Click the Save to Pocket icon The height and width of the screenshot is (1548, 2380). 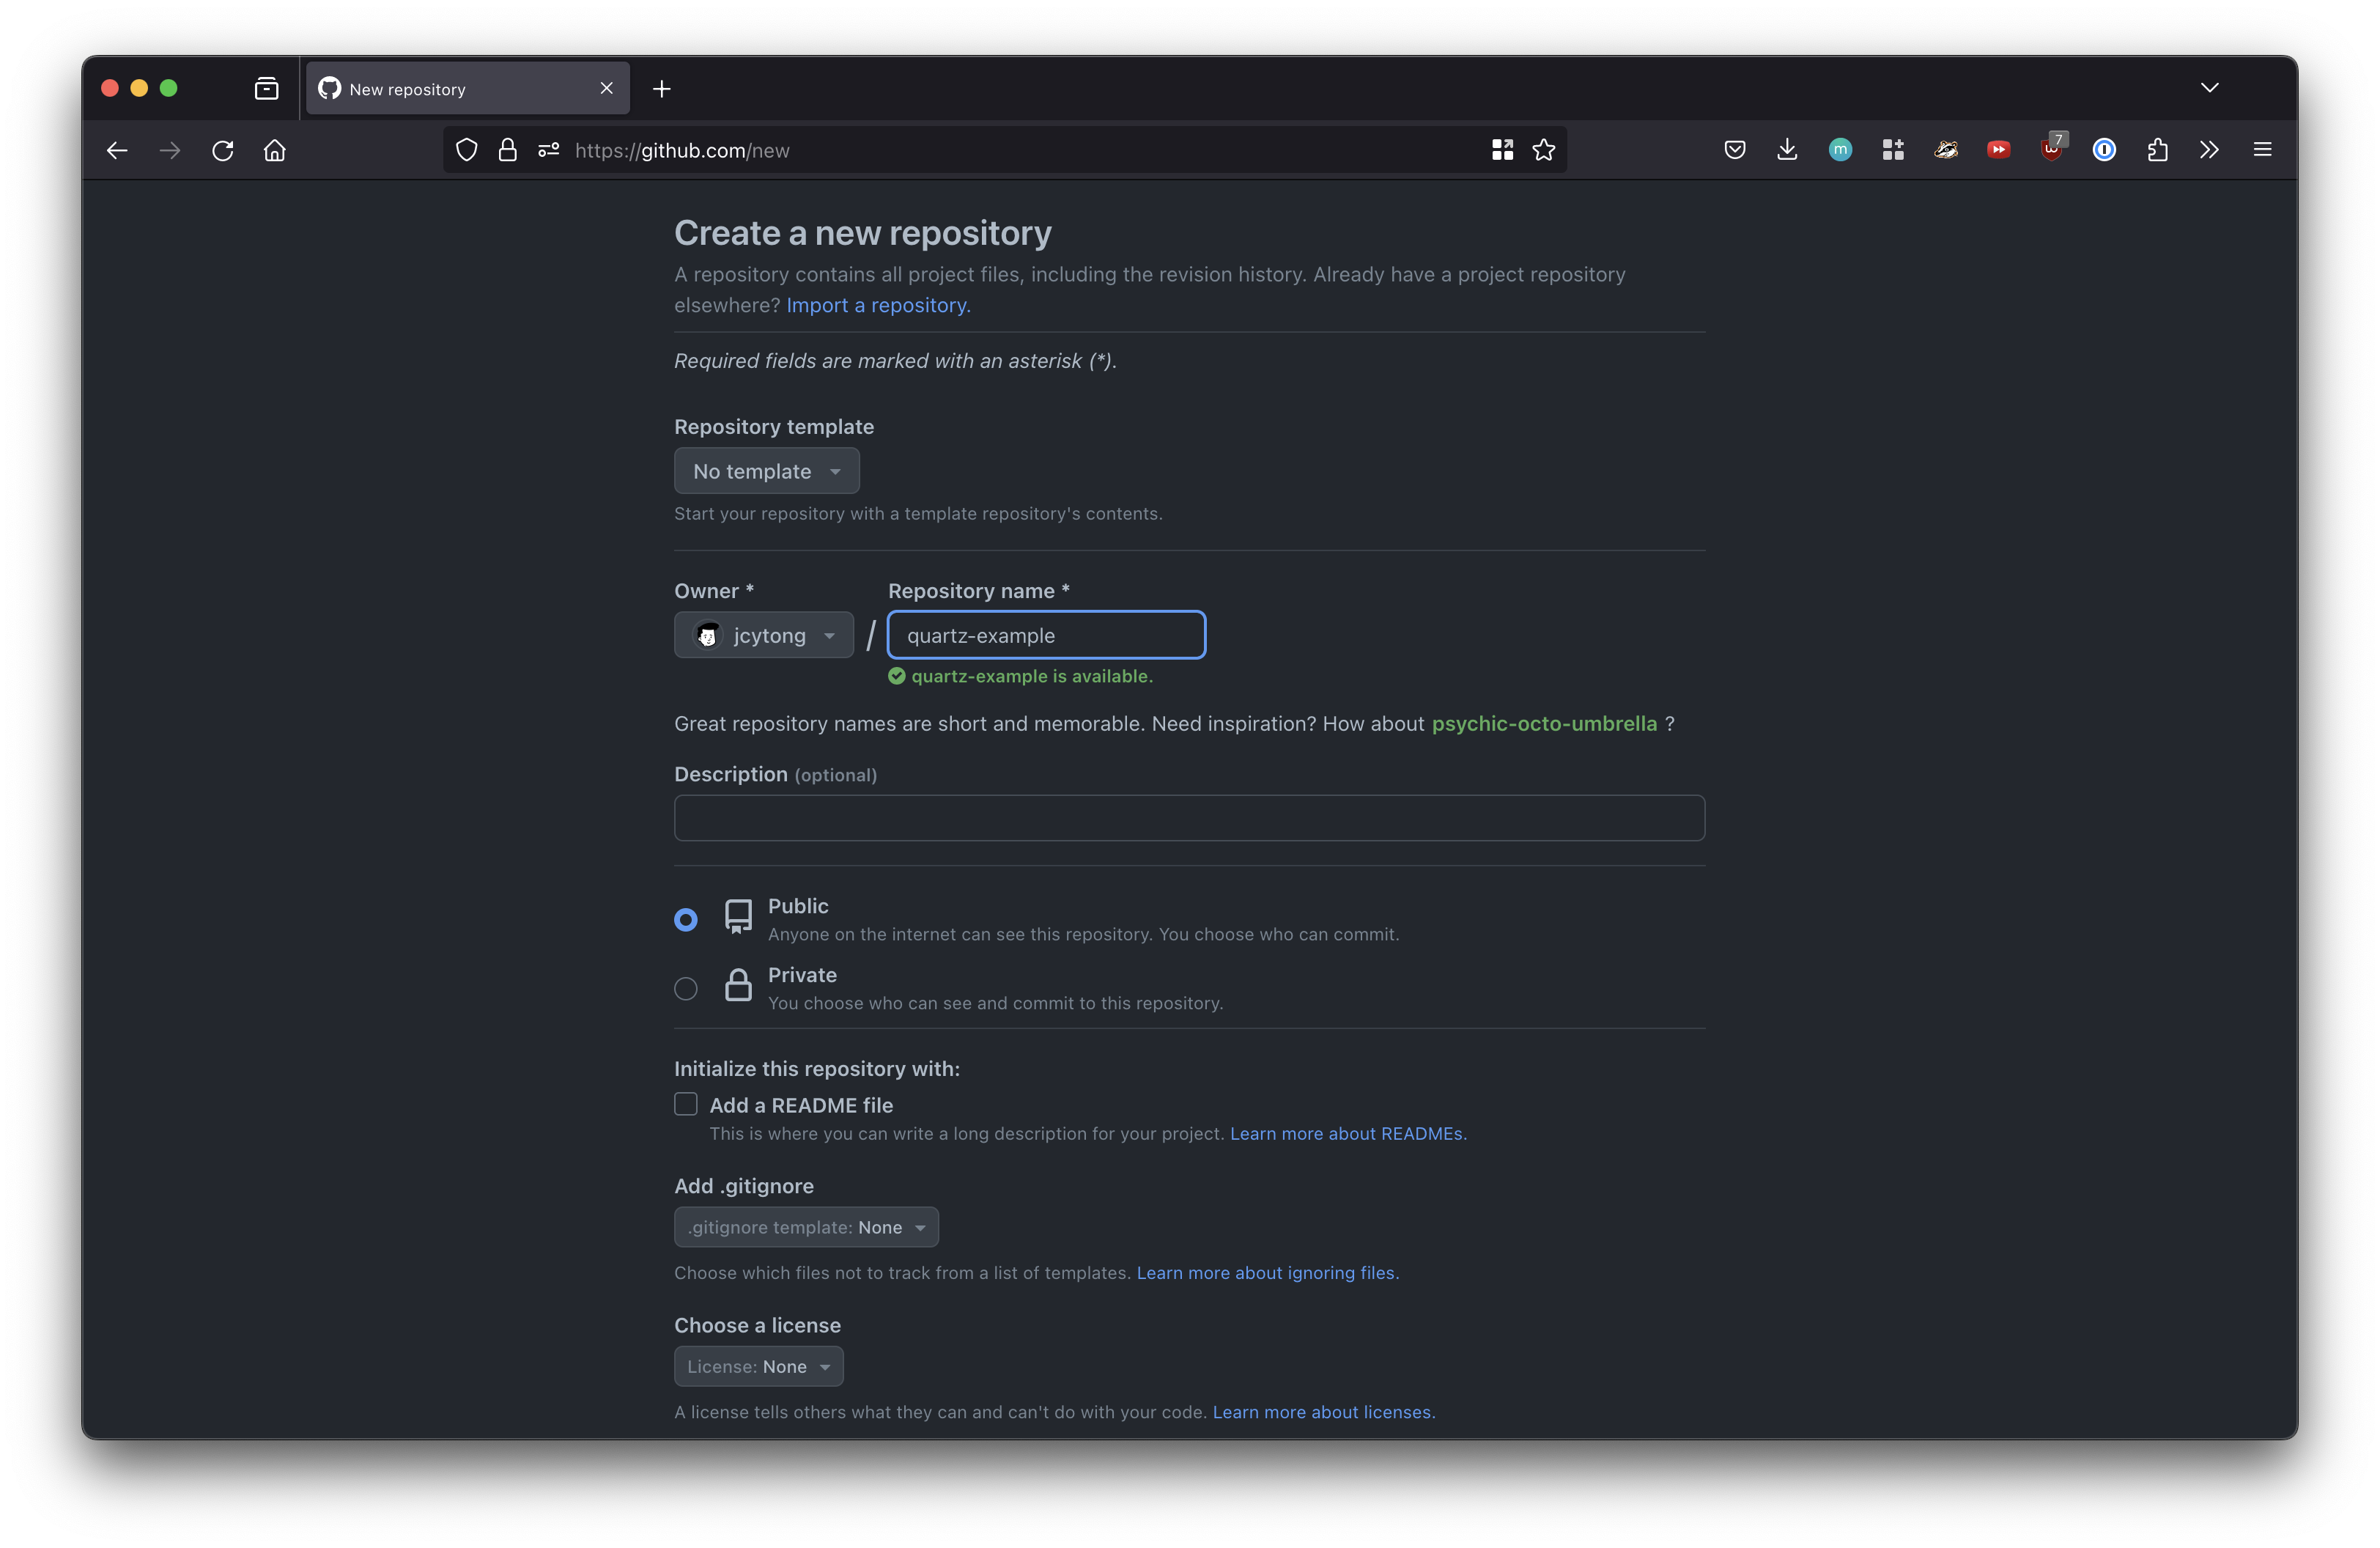[x=1735, y=150]
